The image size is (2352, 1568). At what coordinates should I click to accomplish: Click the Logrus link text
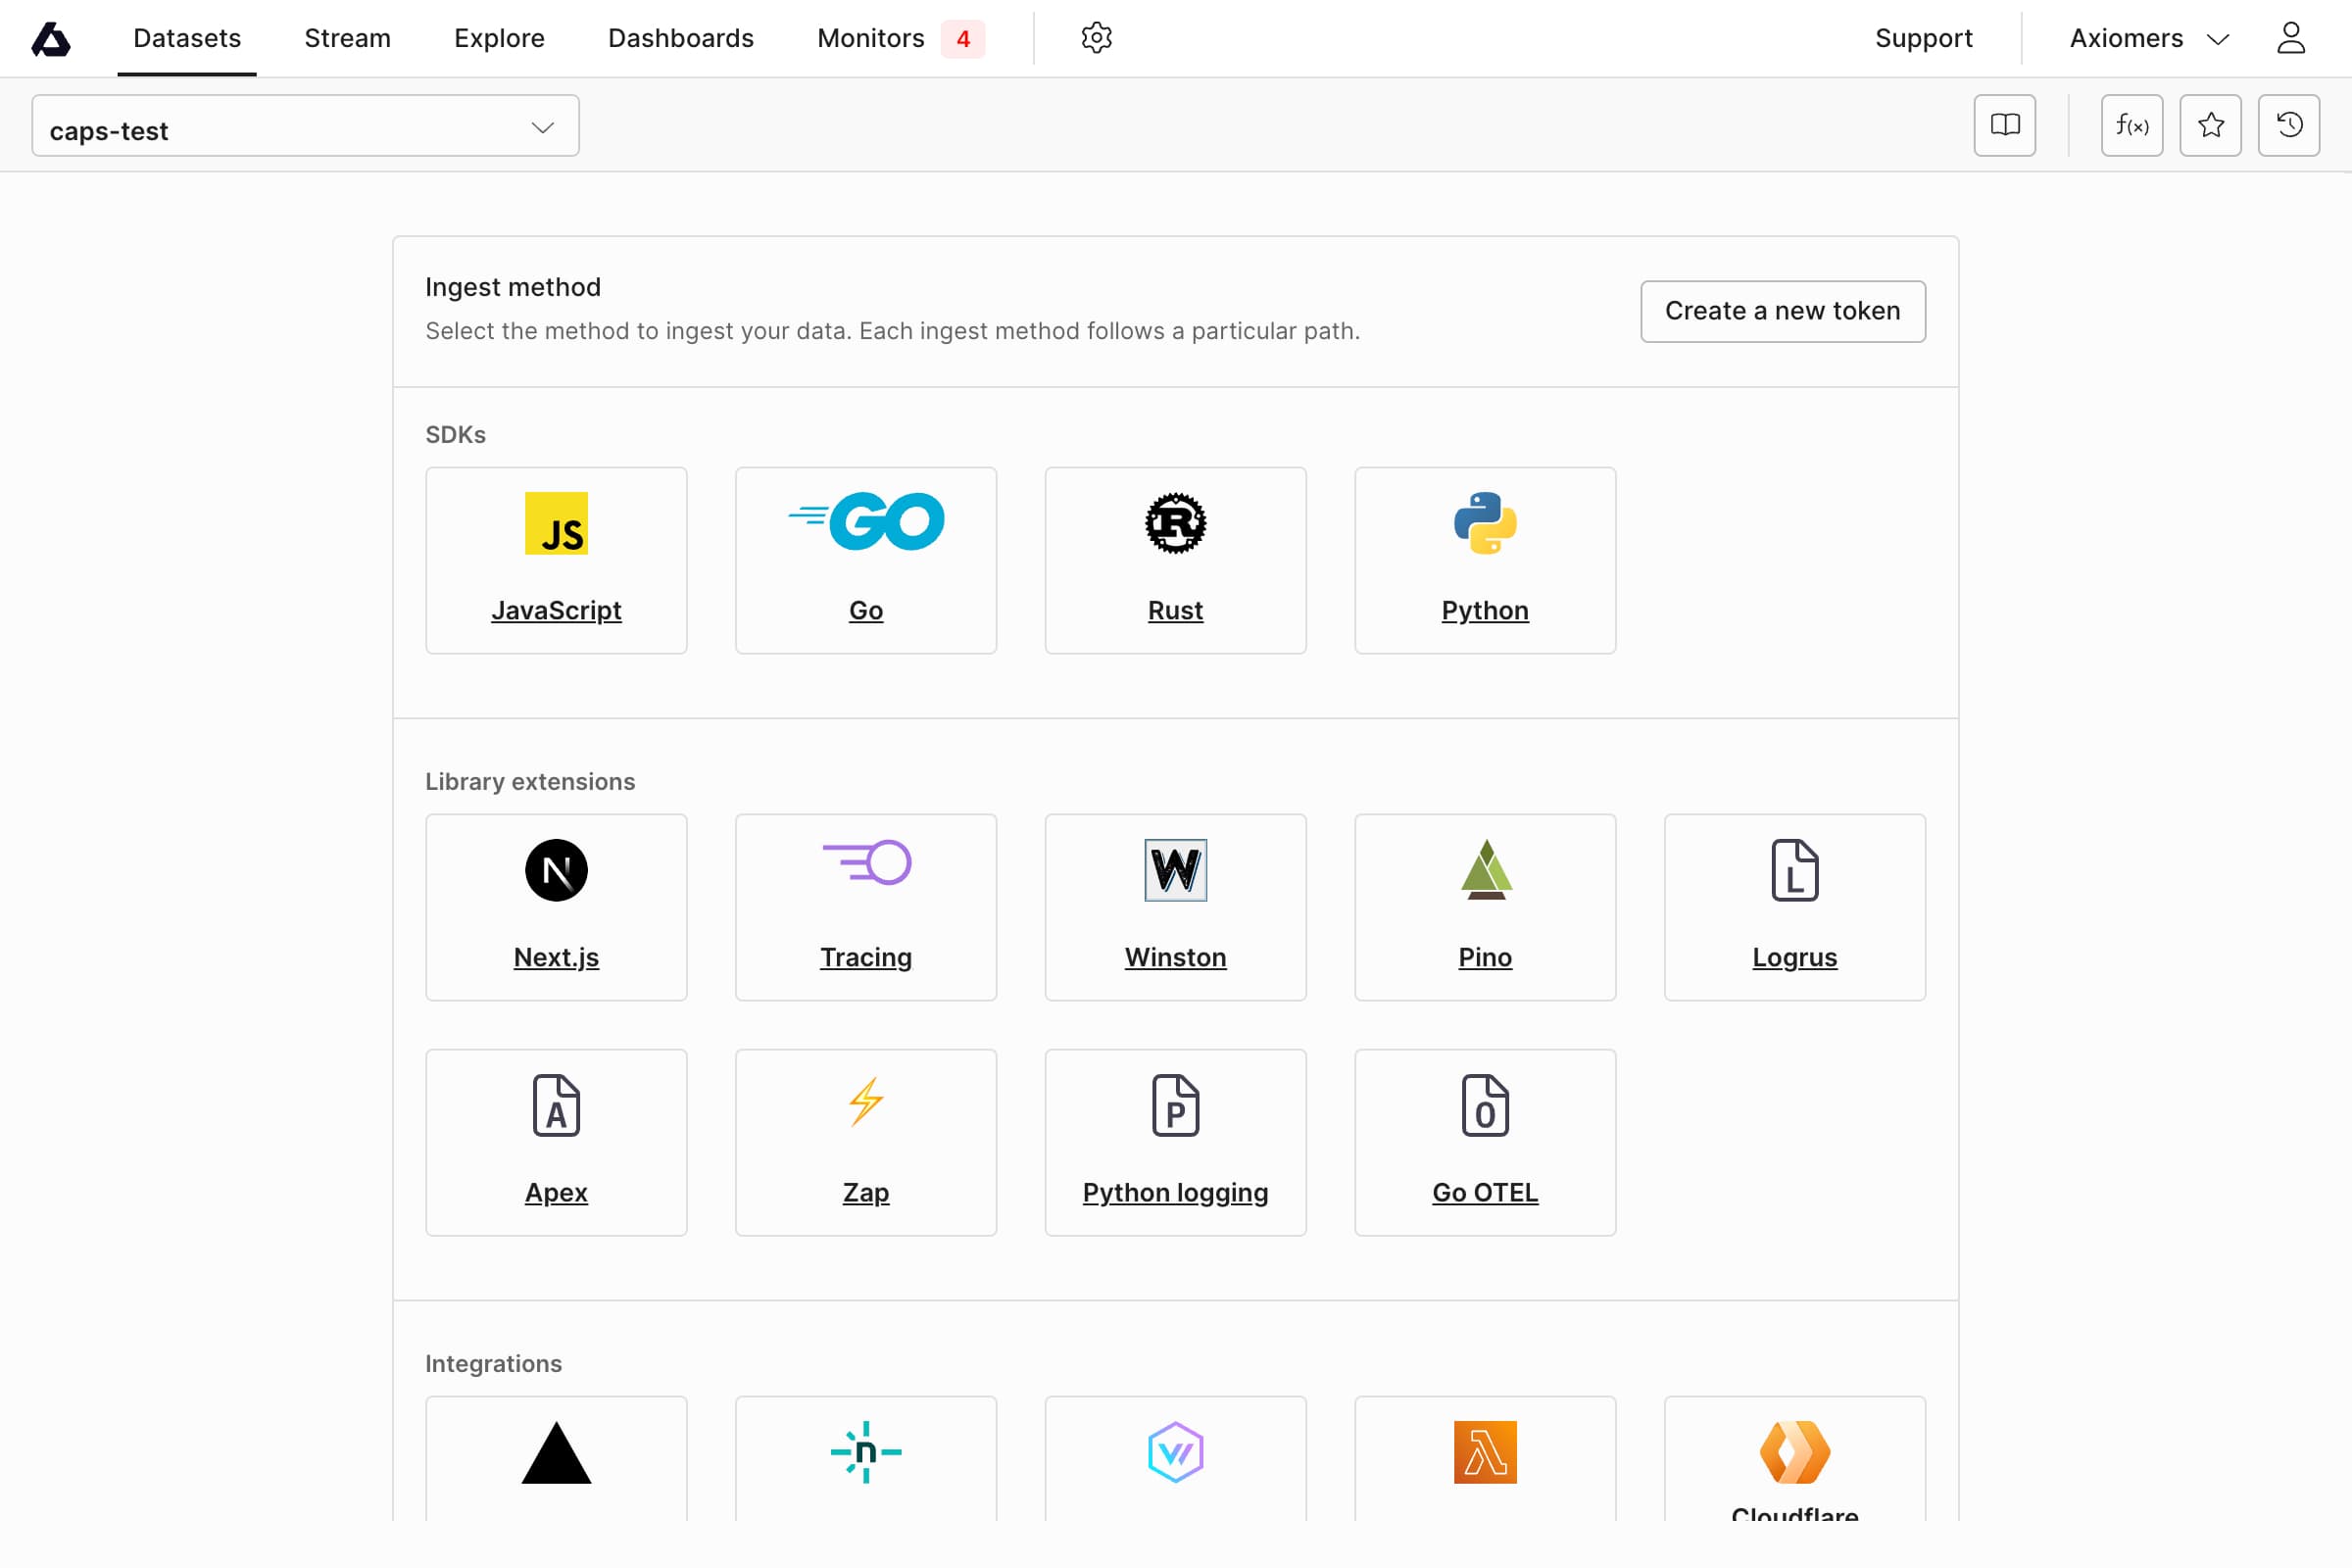1794,957
